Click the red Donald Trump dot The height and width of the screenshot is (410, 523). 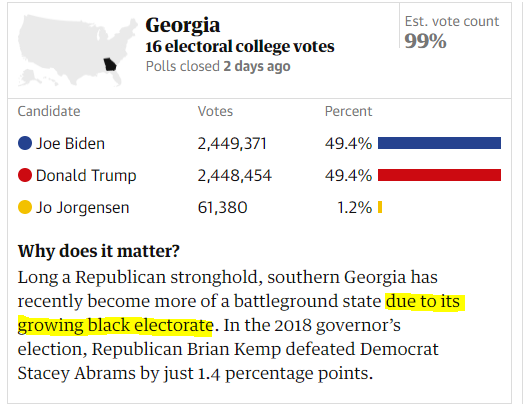(25, 175)
